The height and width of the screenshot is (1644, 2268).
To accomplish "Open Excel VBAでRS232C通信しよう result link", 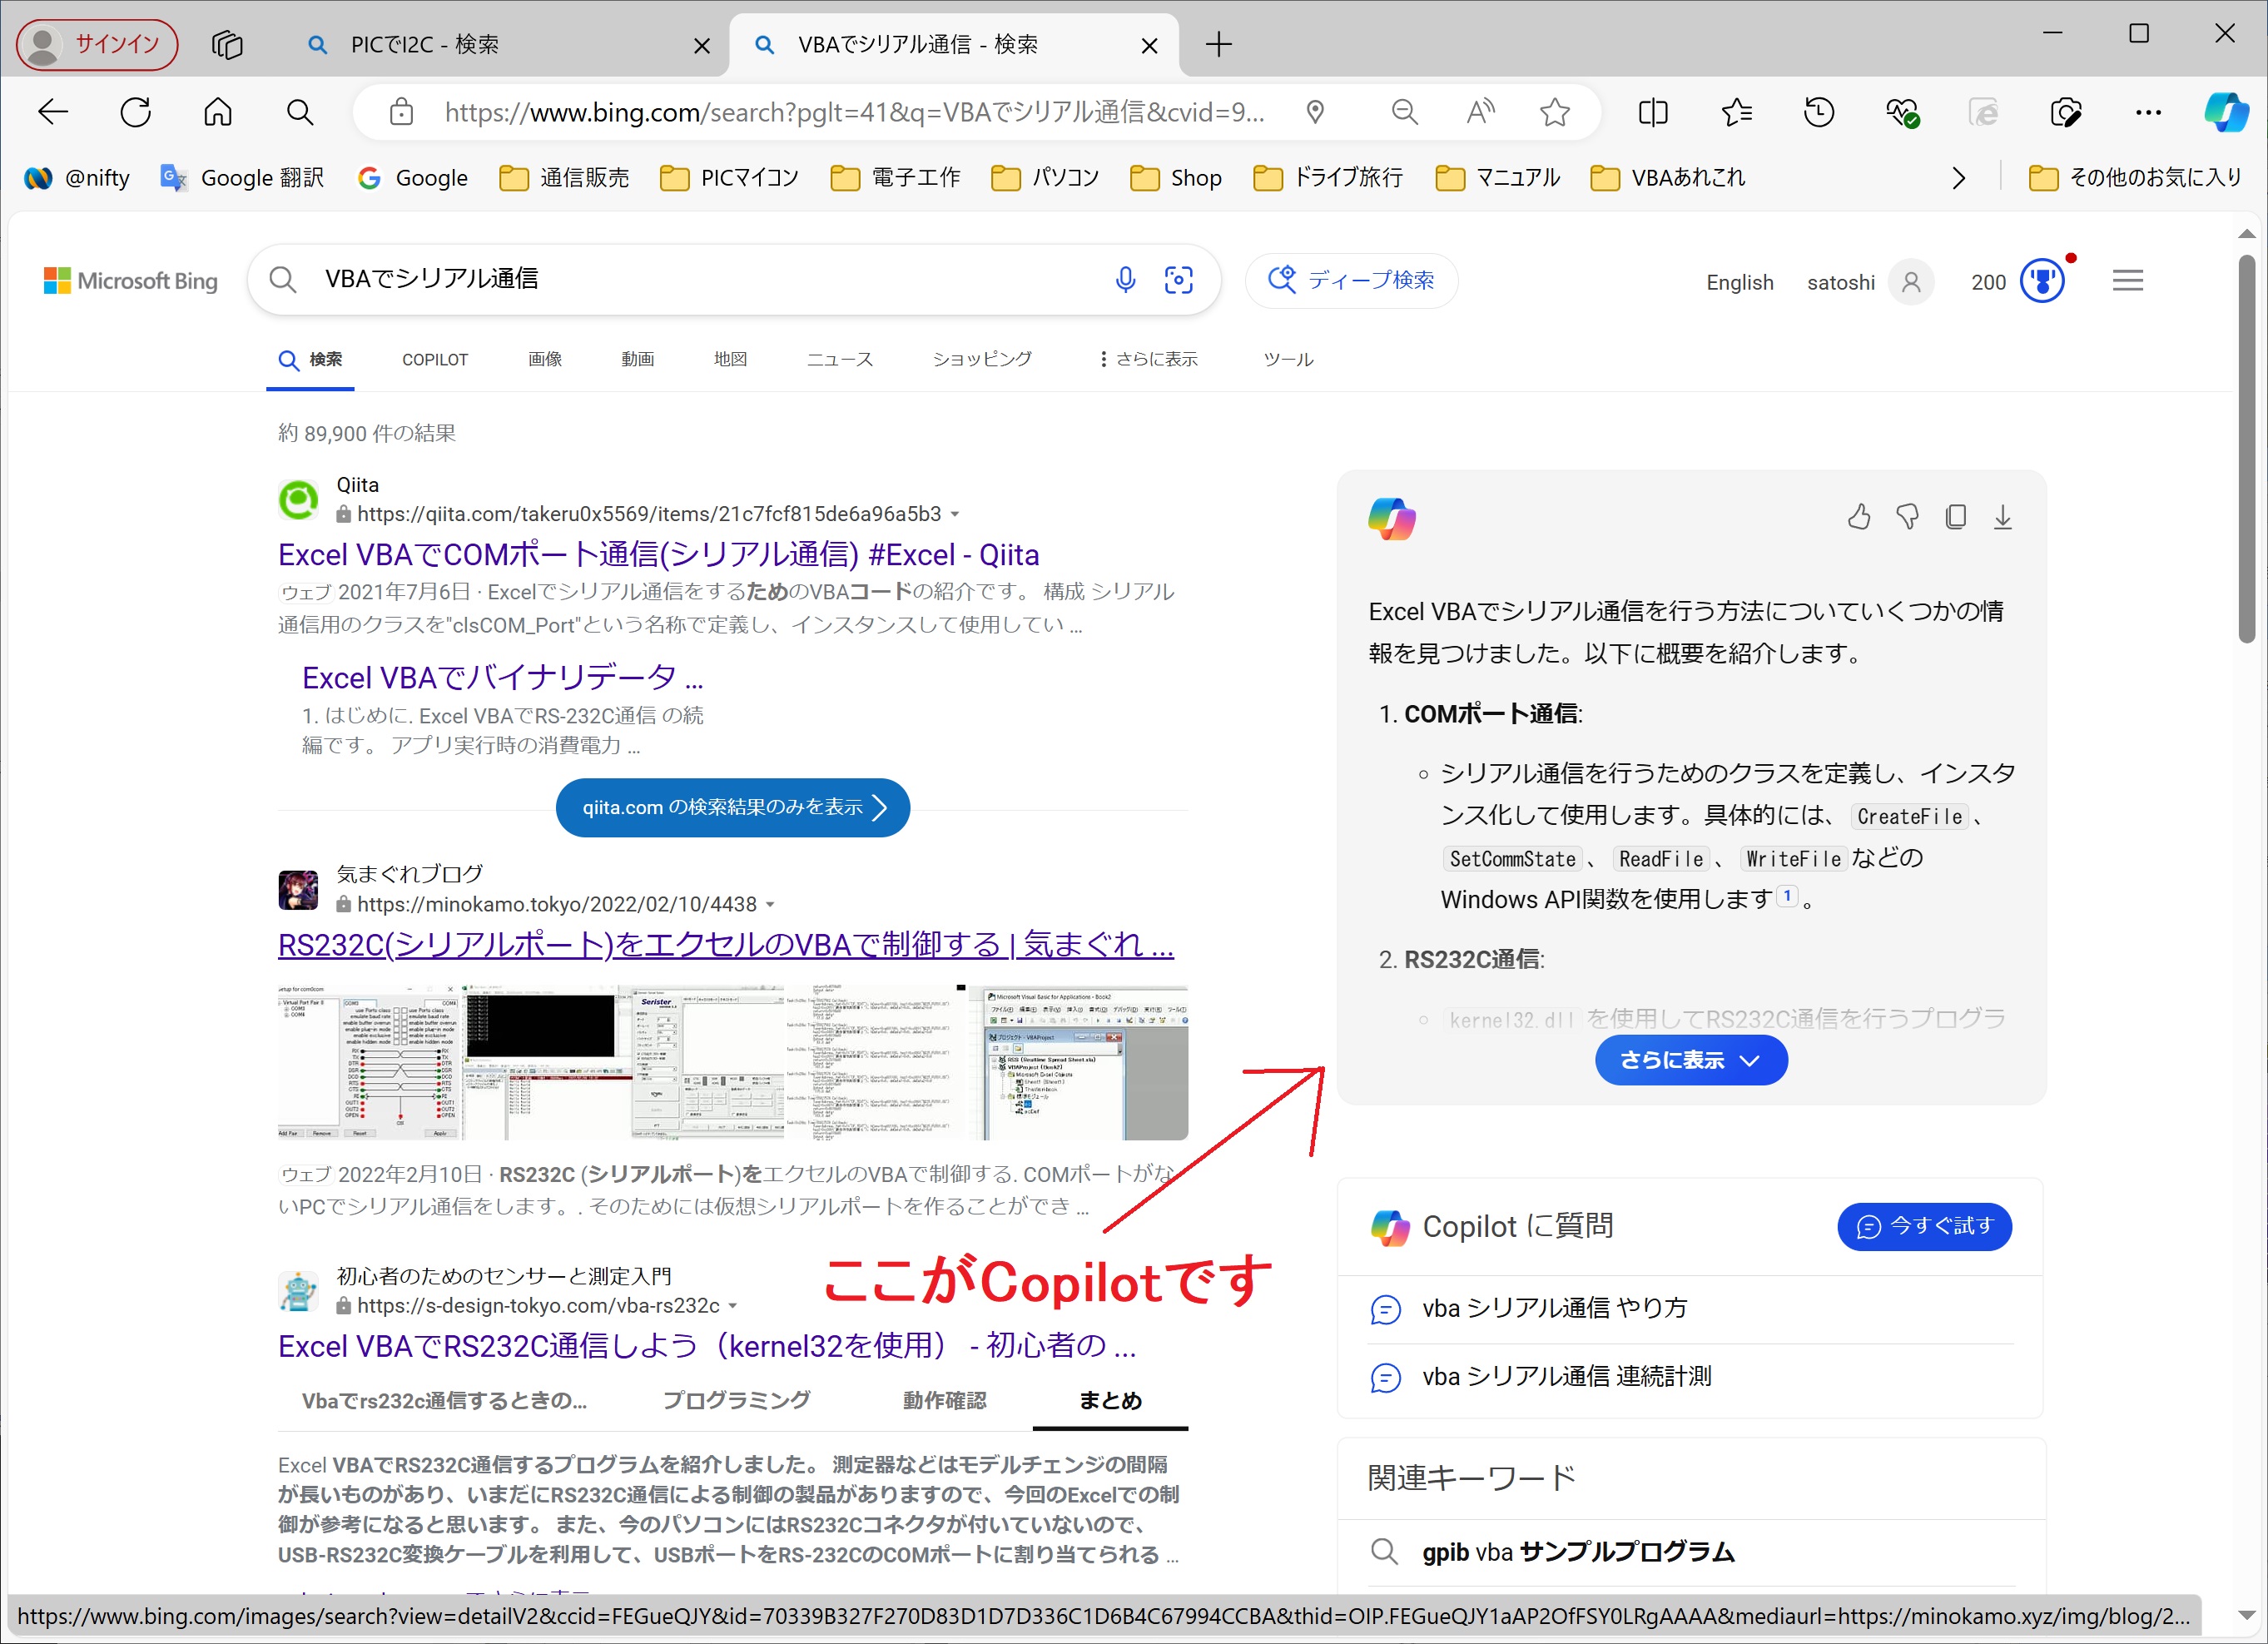I will tap(707, 1346).
